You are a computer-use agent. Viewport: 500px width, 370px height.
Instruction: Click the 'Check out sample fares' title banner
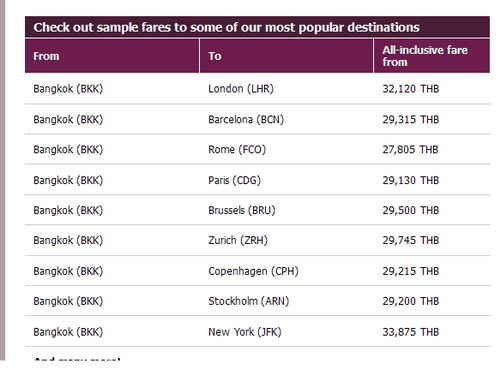pyautogui.click(x=257, y=27)
